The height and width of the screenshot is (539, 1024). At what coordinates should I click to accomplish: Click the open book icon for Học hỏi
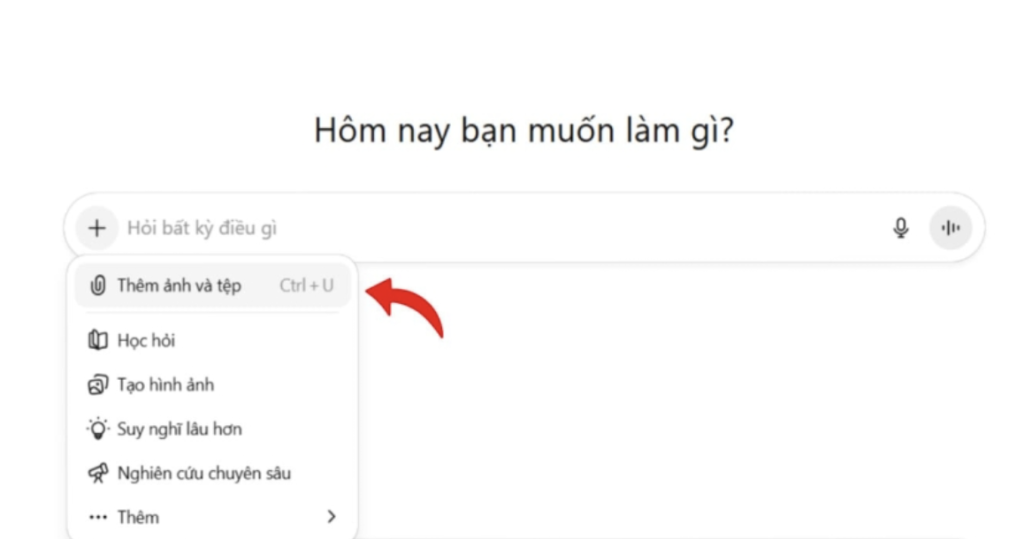click(x=98, y=340)
